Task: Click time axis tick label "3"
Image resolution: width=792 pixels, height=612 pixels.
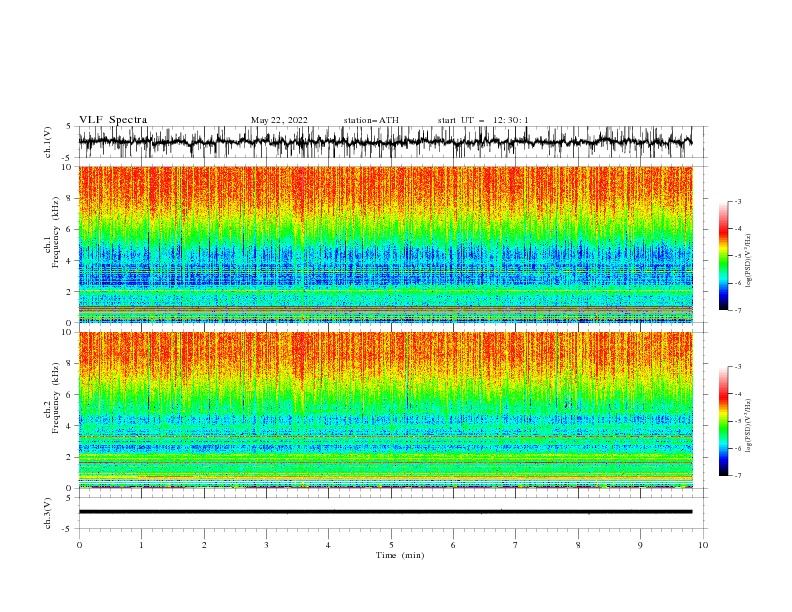Action: point(266,545)
